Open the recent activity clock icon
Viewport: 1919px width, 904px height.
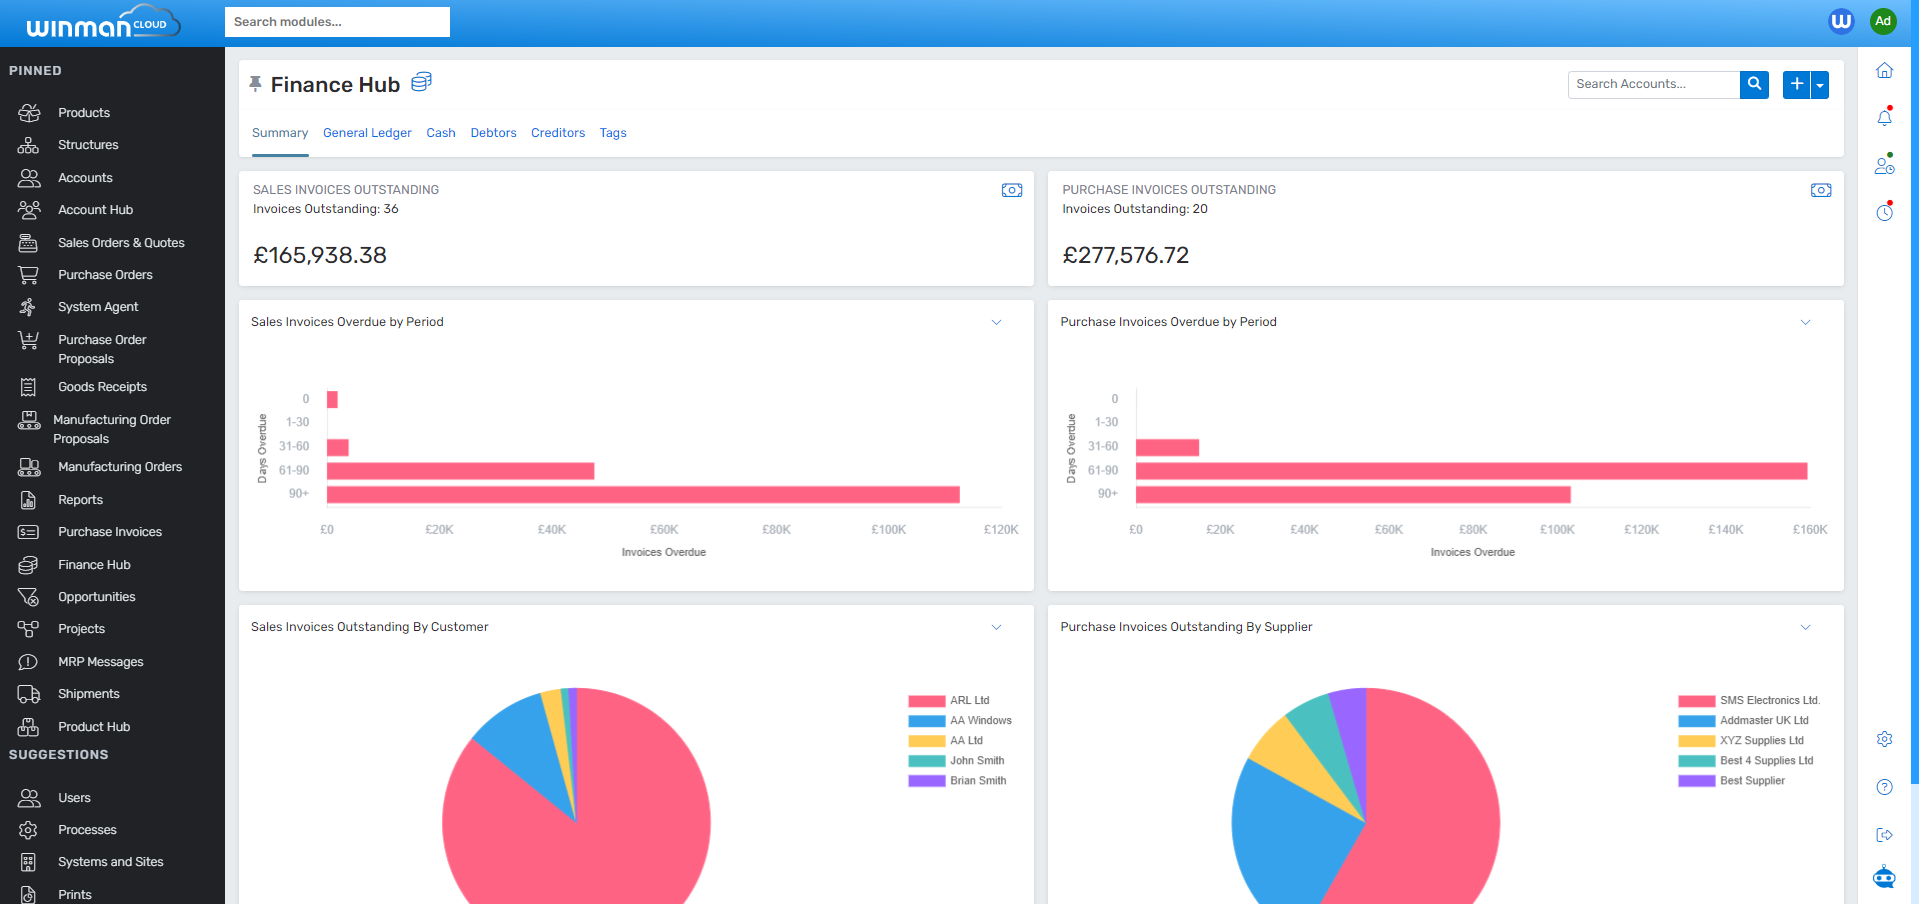1884,211
